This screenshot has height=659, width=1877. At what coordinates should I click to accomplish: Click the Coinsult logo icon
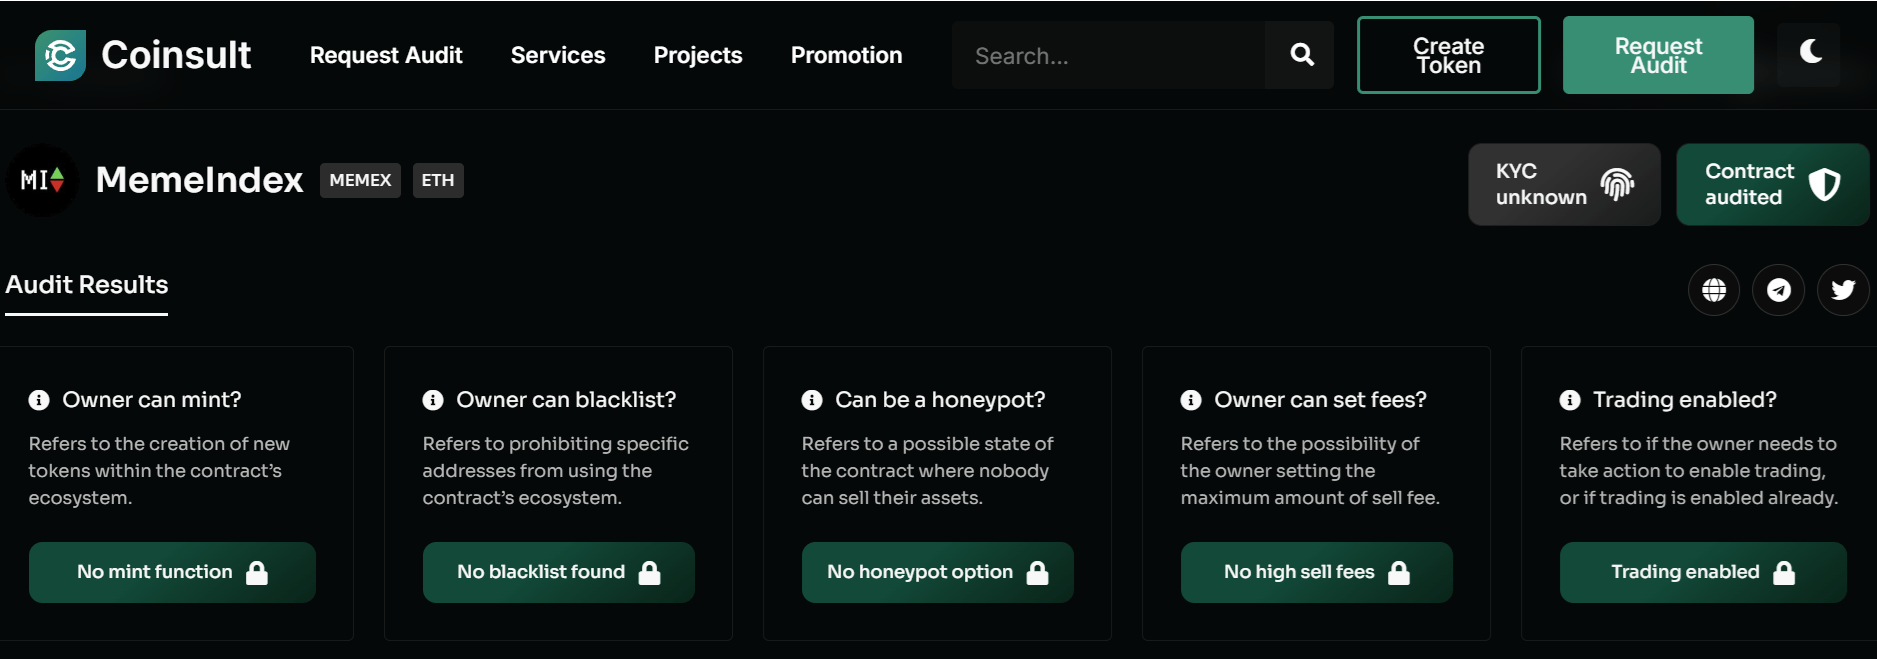tap(60, 55)
